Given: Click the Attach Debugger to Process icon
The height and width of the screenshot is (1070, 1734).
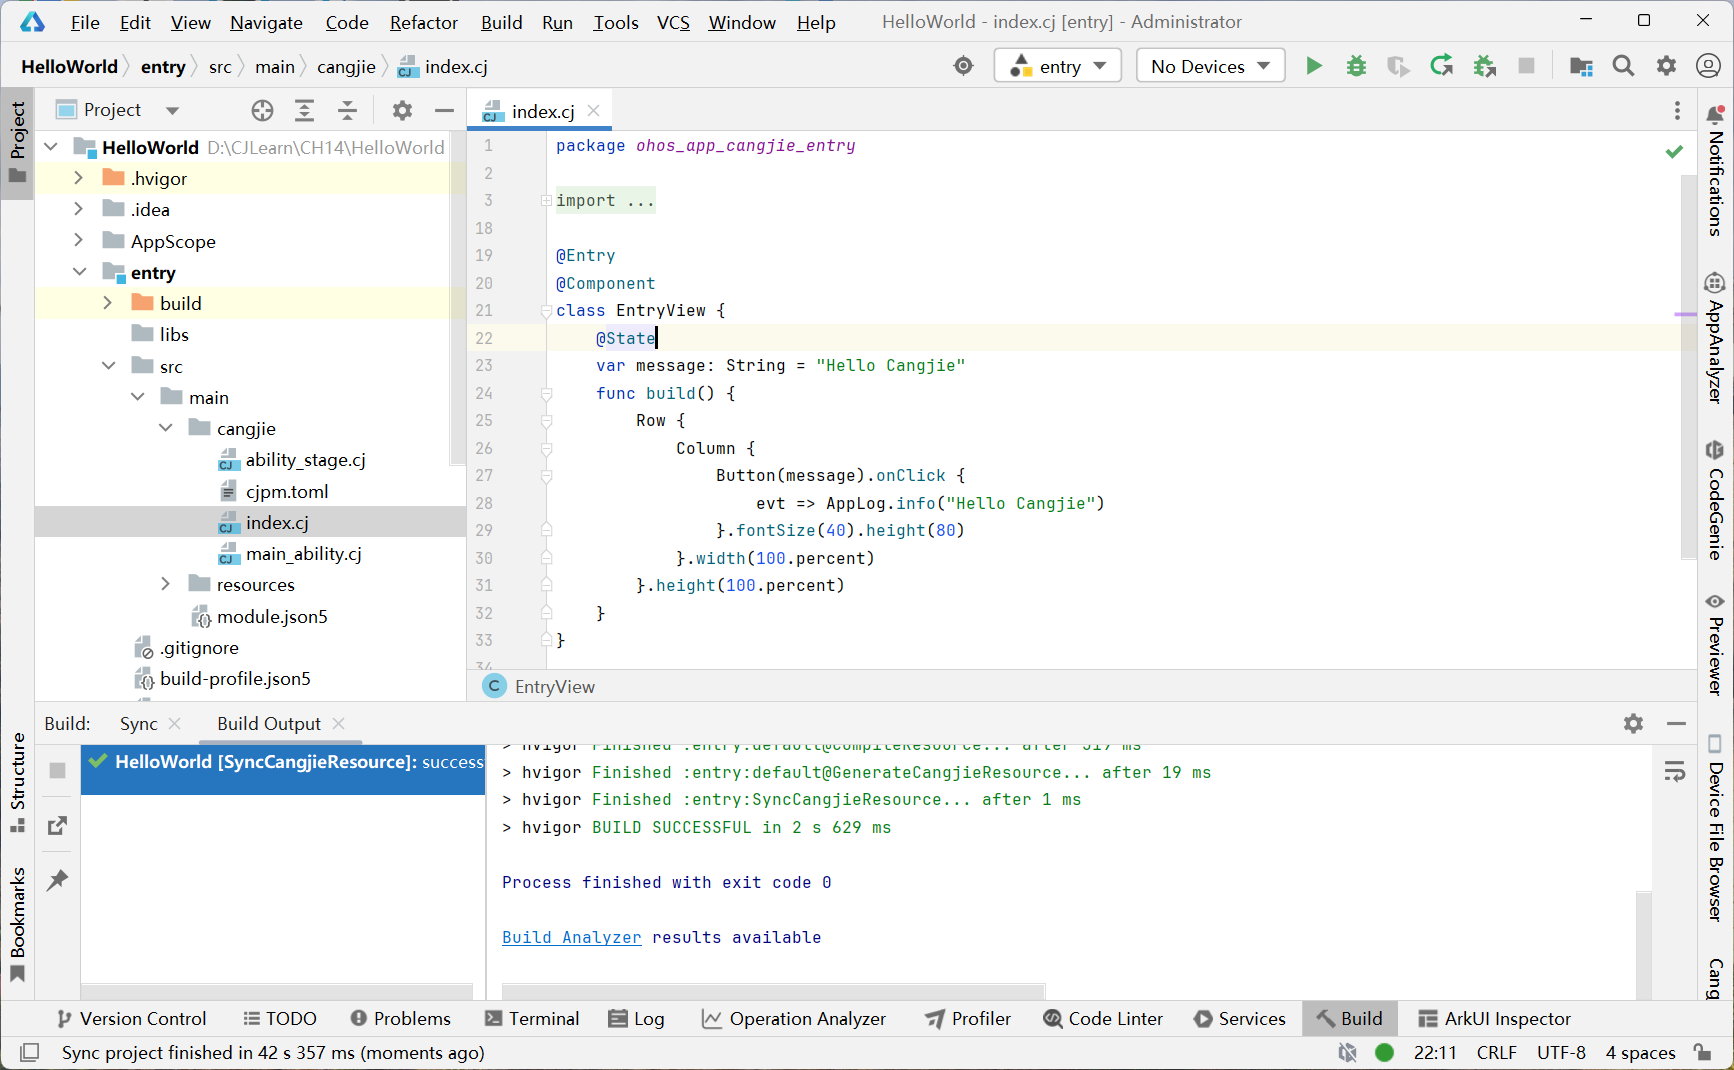Looking at the screenshot, I should 1484,66.
